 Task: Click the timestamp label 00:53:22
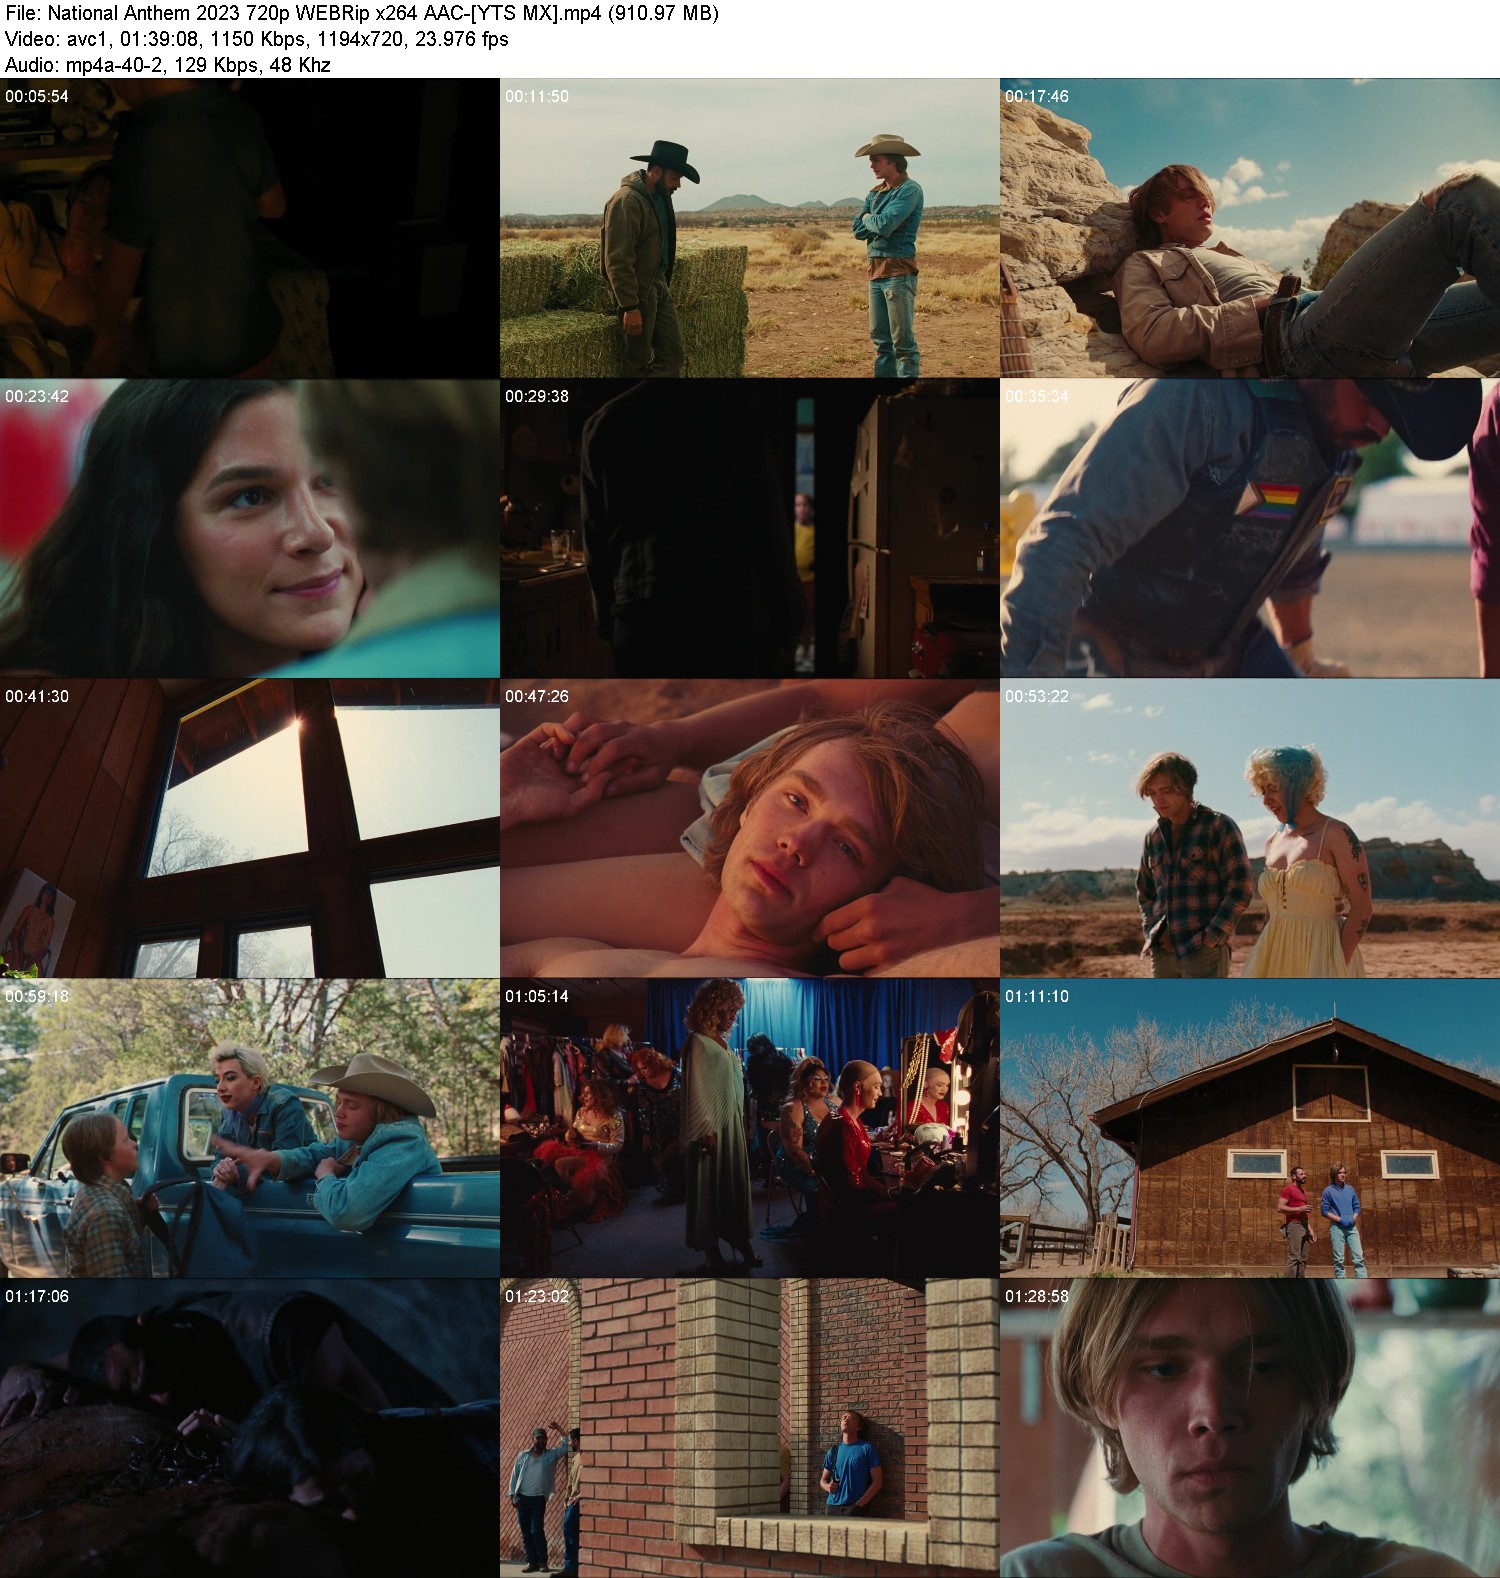click(1037, 696)
